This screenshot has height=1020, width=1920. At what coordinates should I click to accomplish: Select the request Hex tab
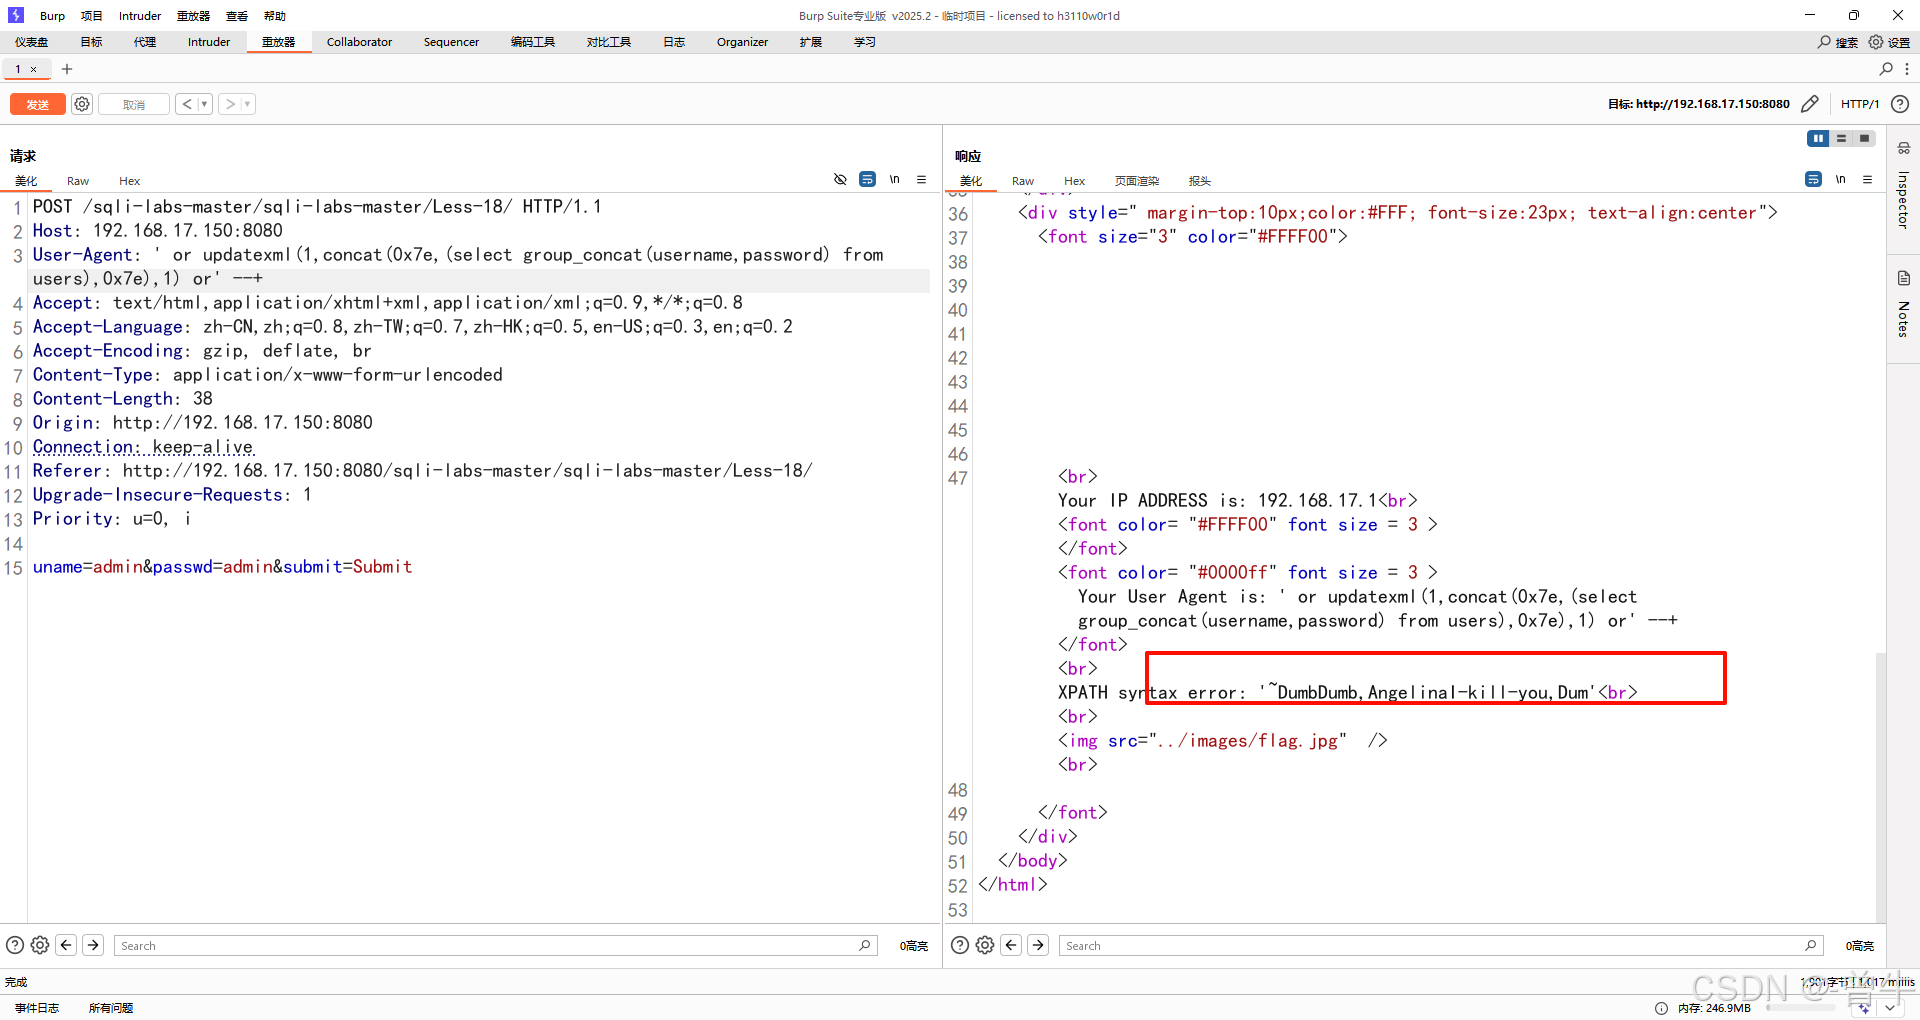(x=130, y=181)
